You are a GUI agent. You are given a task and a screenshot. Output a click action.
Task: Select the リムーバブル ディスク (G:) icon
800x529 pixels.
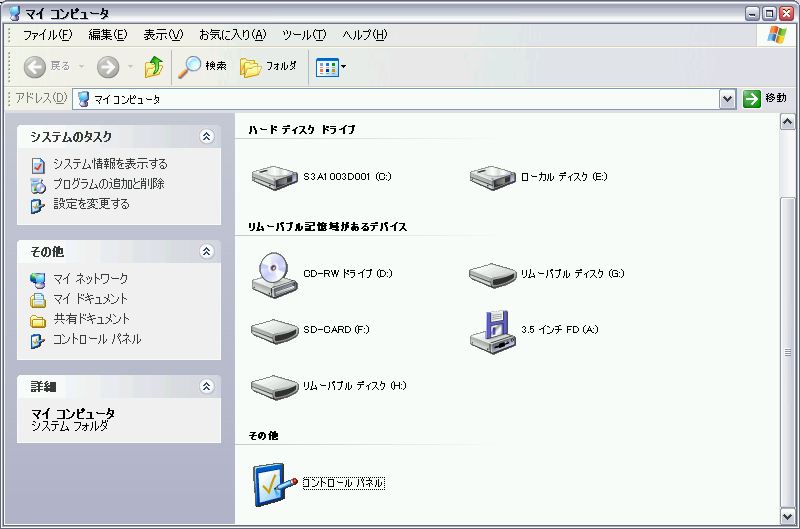(x=491, y=273)
